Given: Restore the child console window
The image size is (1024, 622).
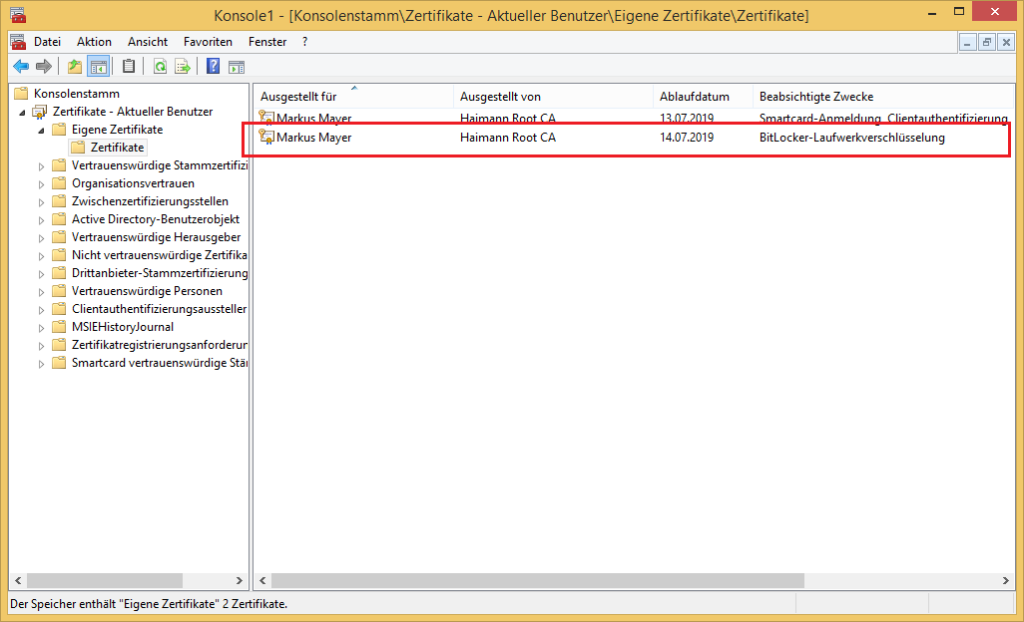Looking at the screenshot, I should click(986, 42).
